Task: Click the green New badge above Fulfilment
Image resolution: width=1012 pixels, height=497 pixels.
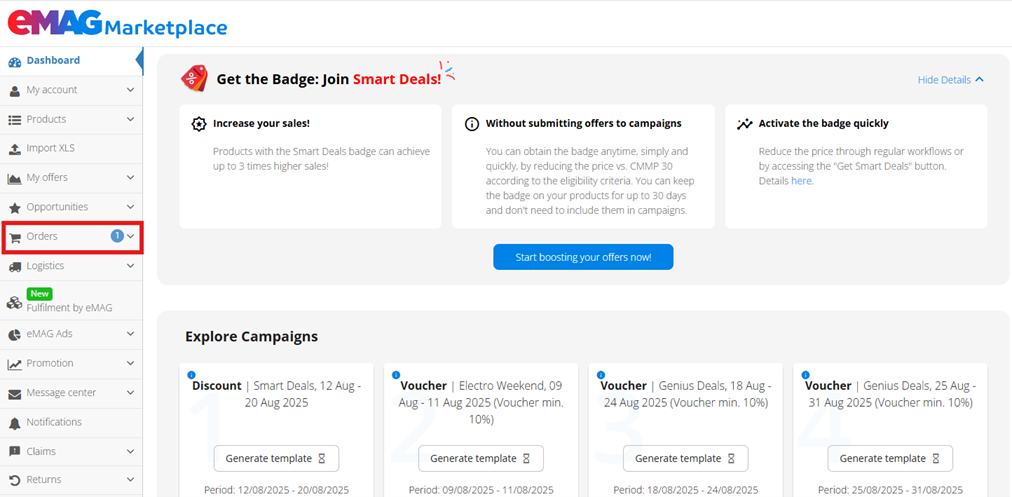Action: point(39,294)
